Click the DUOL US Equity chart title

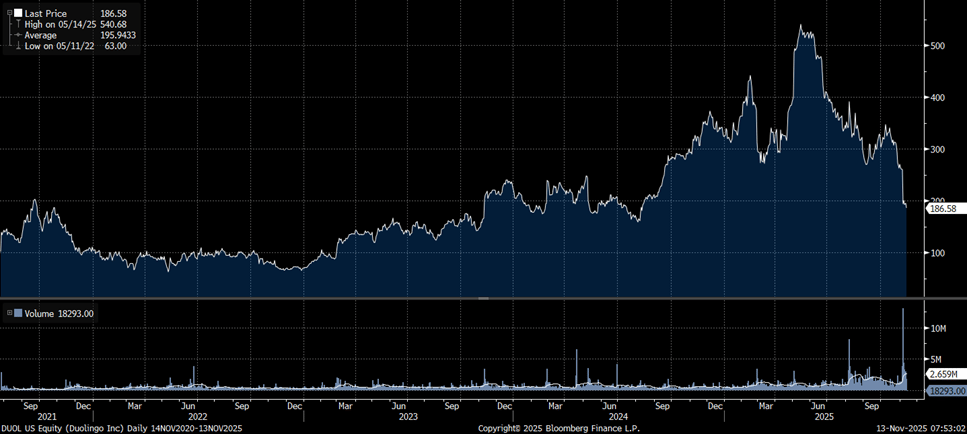[122, 428]
